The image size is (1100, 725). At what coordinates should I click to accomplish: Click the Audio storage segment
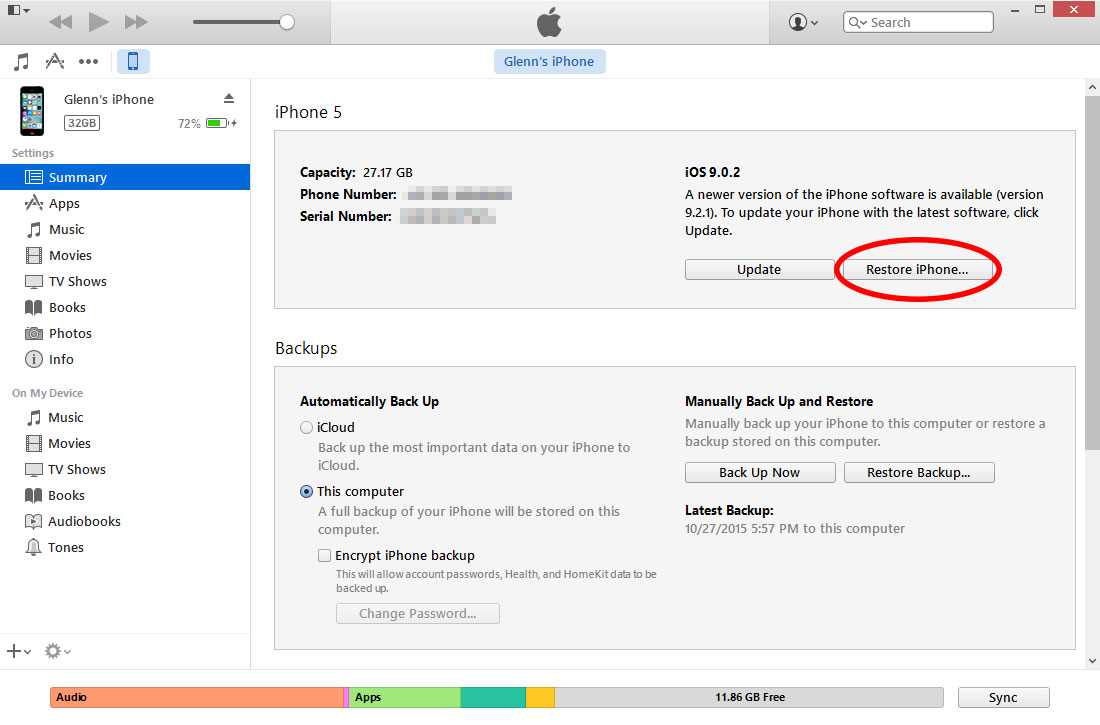[196, 697]
